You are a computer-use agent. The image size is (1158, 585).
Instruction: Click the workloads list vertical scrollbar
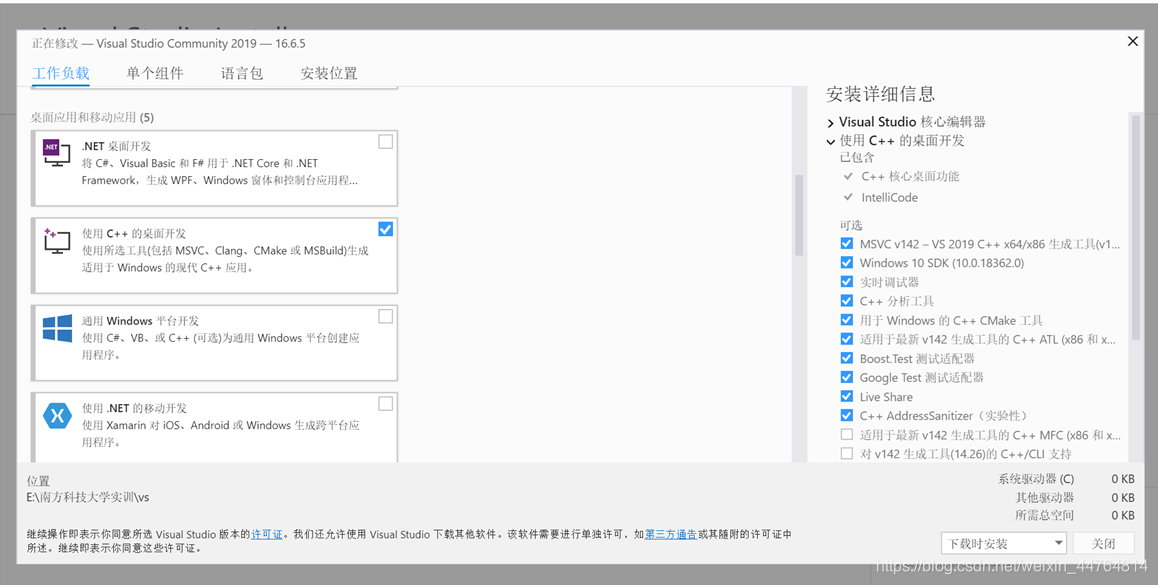(x=798, y=214)
